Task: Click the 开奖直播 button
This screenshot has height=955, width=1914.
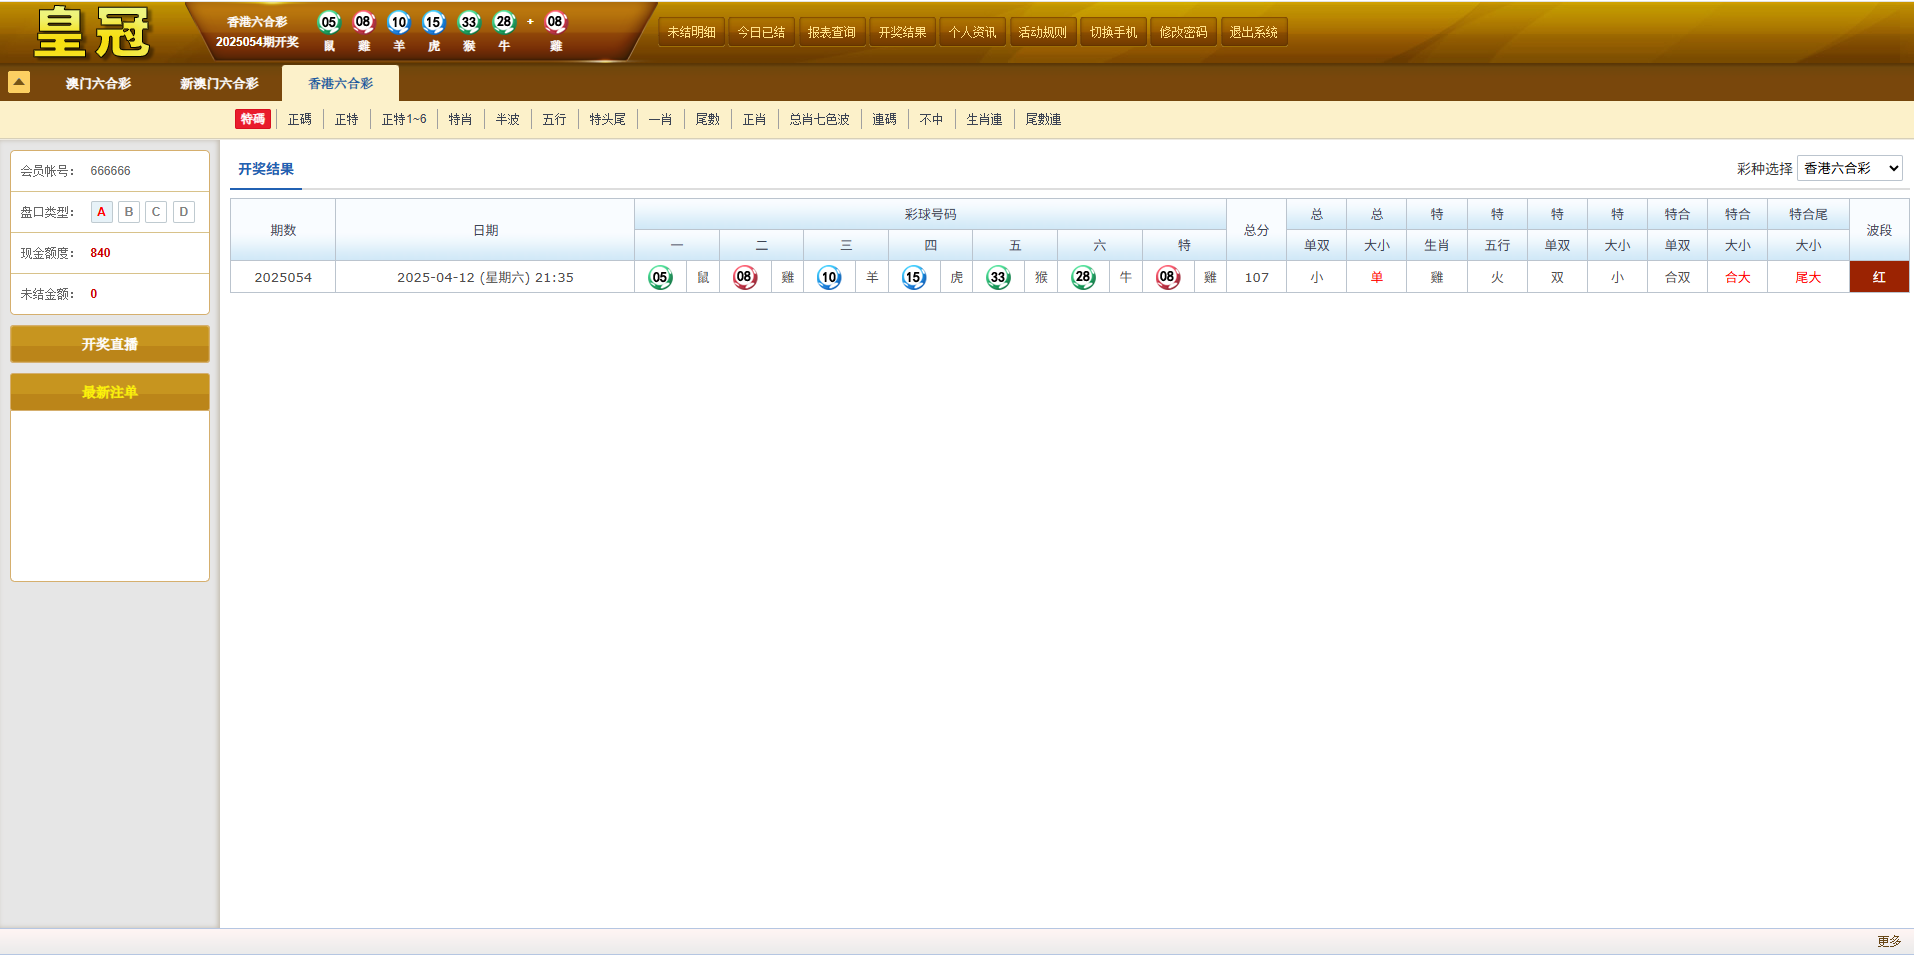Action: pyautogui.click(x=110, y=344)
